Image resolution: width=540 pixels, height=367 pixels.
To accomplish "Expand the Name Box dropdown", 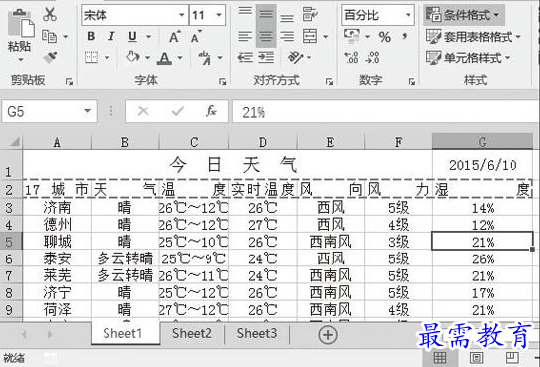I will [87, 111].
